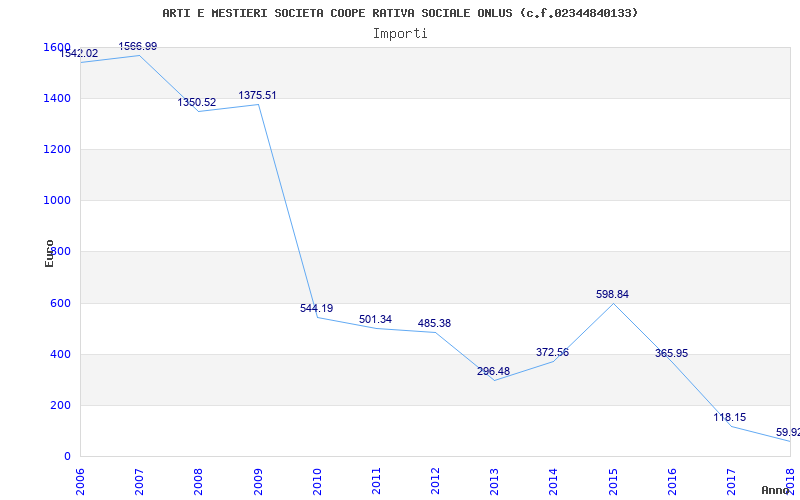
Task: Click the Euro y-axis label
Action: click(x=49, y=253)
